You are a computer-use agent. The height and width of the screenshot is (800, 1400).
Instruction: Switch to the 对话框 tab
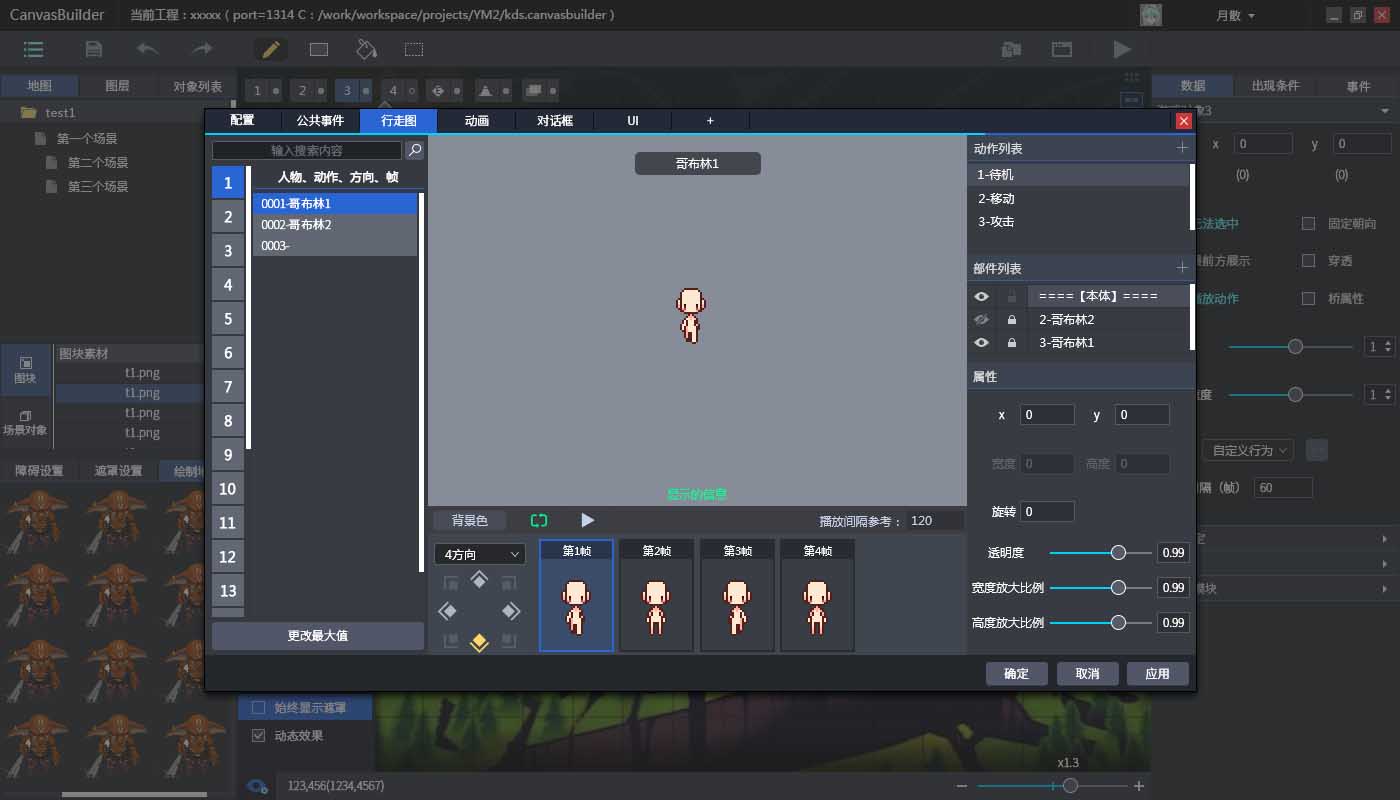555,121
